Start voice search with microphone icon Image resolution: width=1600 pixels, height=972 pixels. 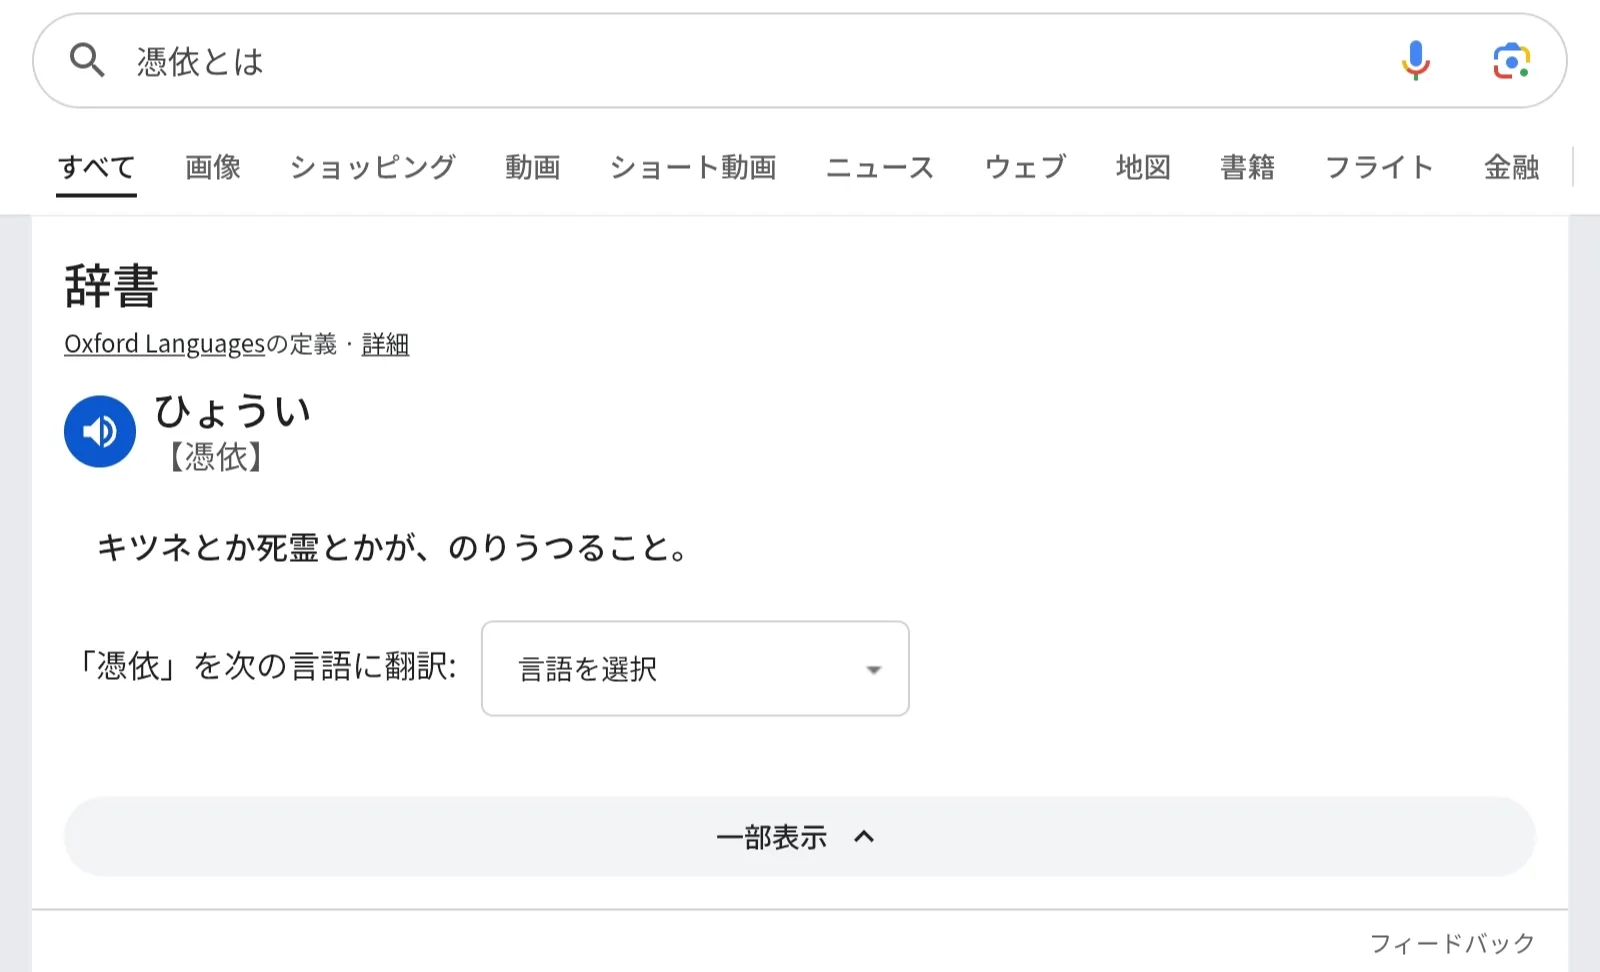coord(1415,61)
